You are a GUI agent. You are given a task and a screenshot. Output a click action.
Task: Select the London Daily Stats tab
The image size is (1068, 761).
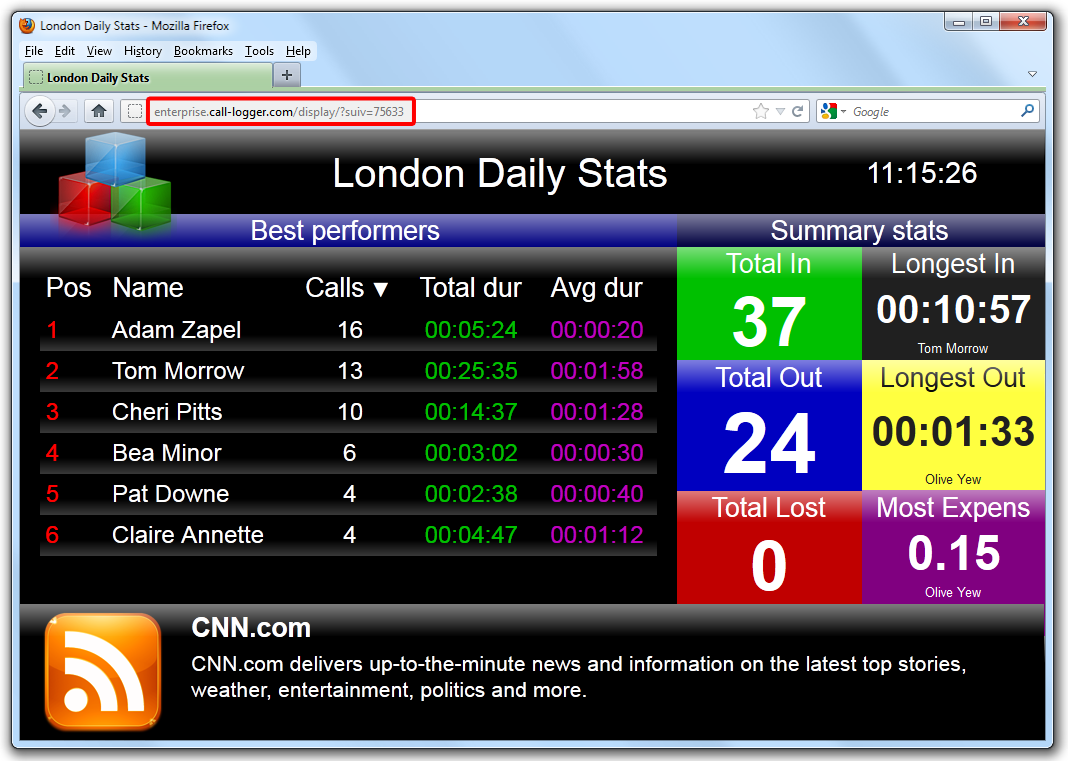click(140, 75)
